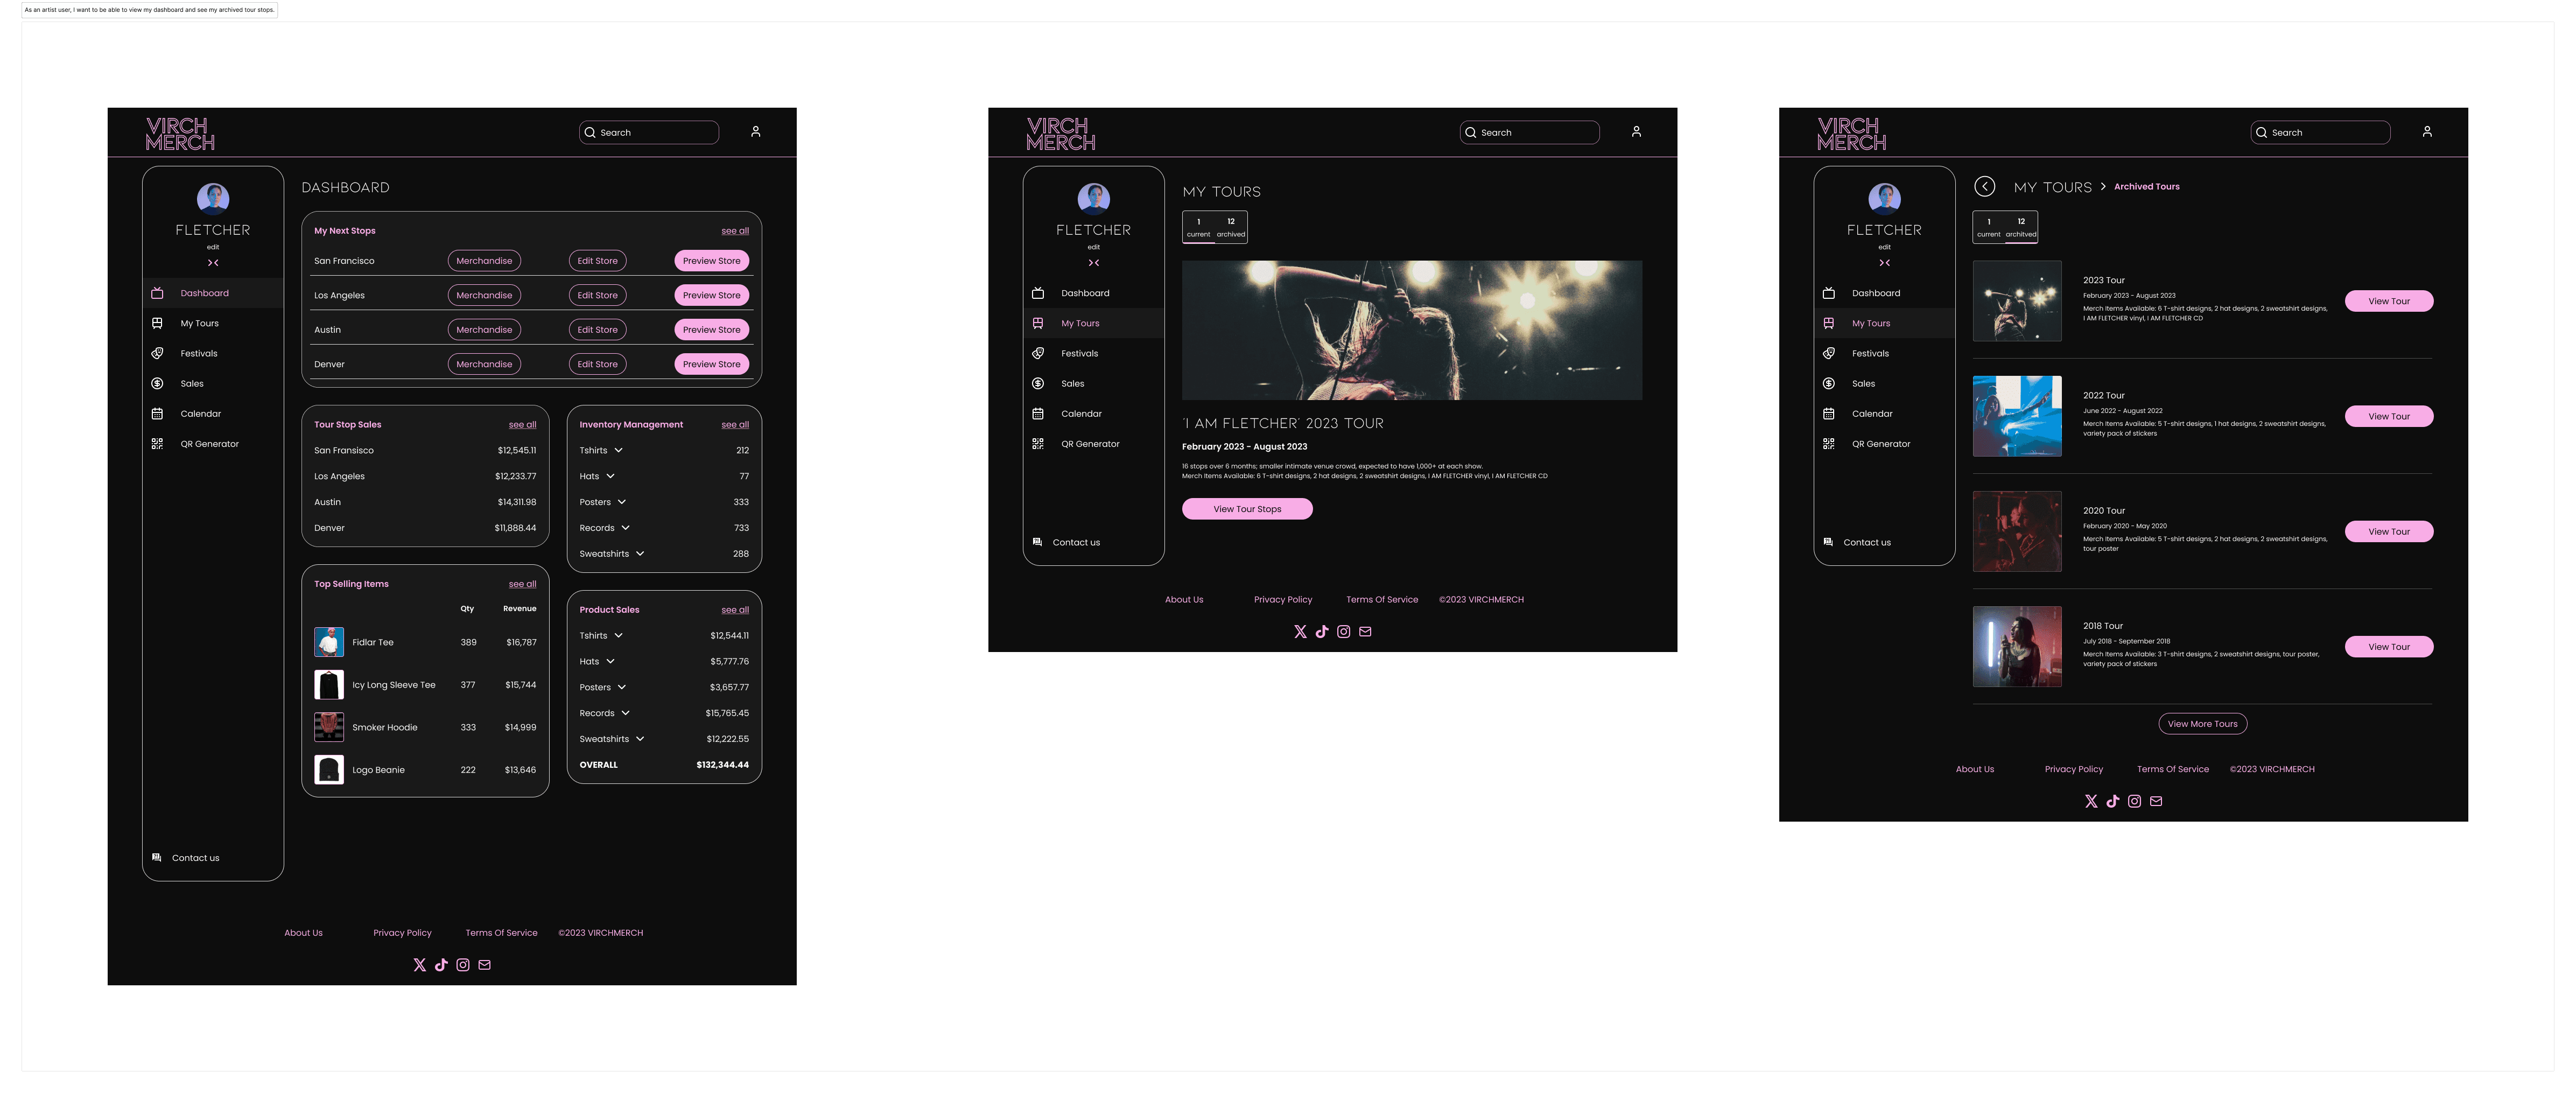The height and width of the screenshot is (1093, 2576).
Task: Click View More Tours button
Action: click(2202, 724)
